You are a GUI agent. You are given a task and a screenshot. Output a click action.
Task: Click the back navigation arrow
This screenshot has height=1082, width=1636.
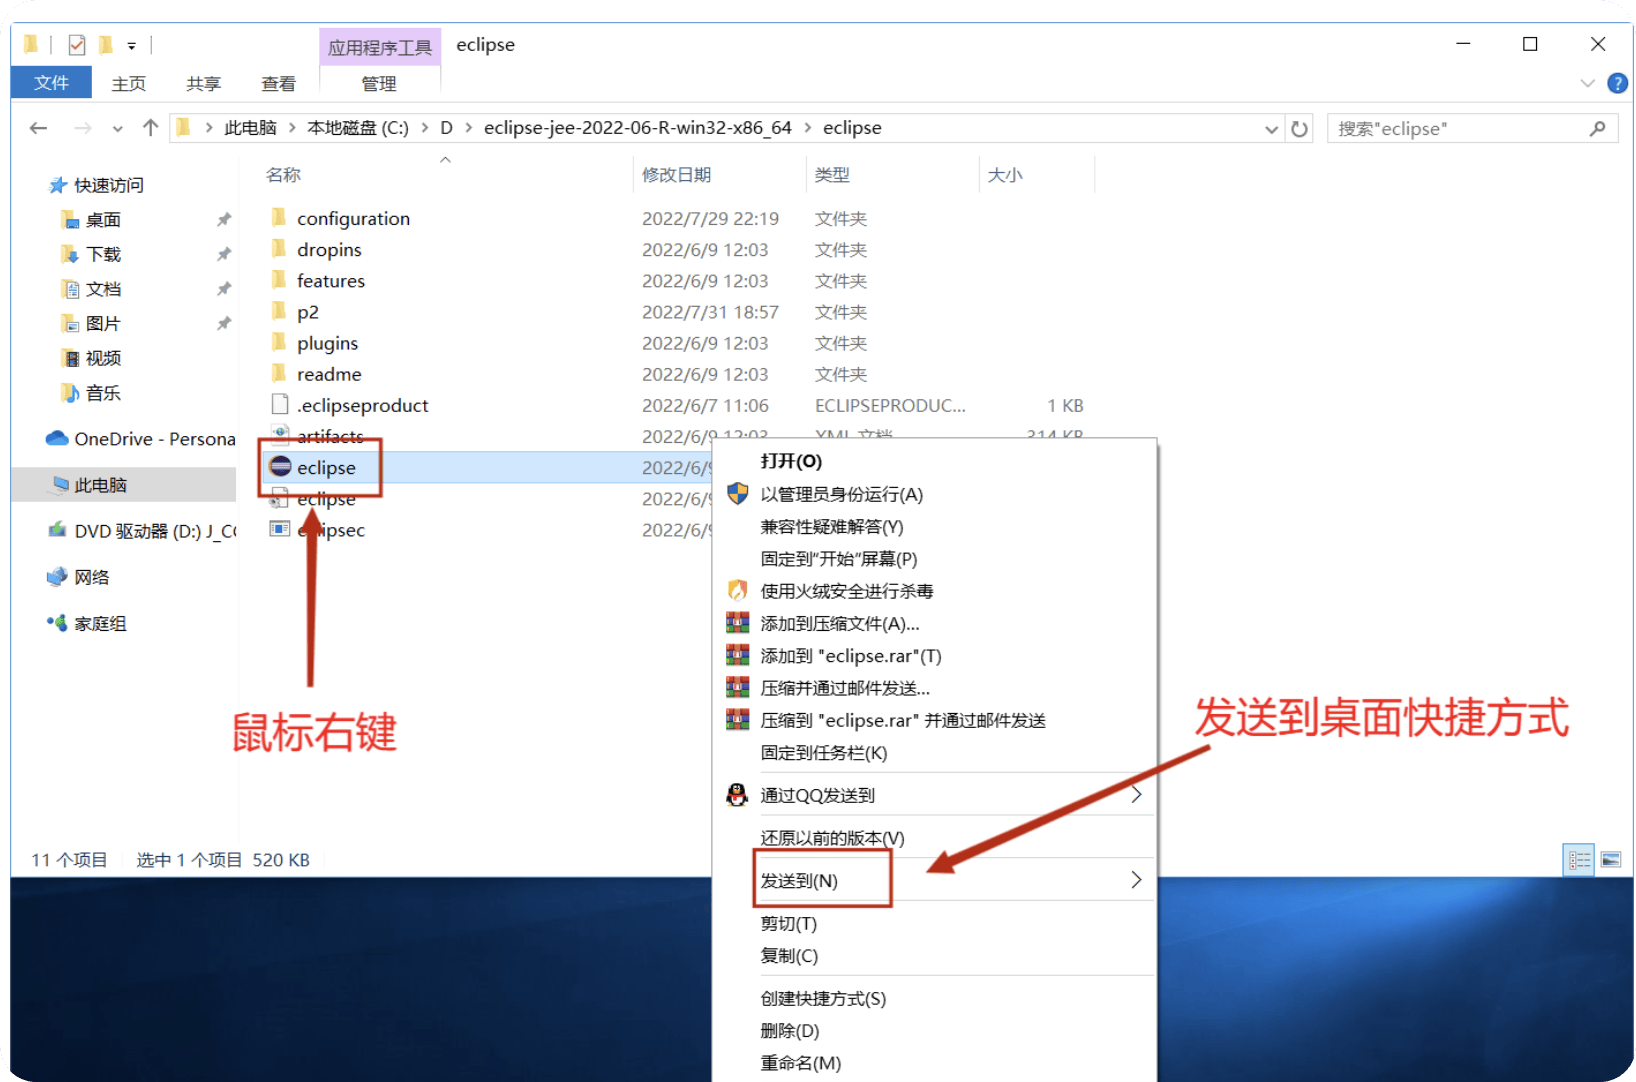[x=38, y=128]
